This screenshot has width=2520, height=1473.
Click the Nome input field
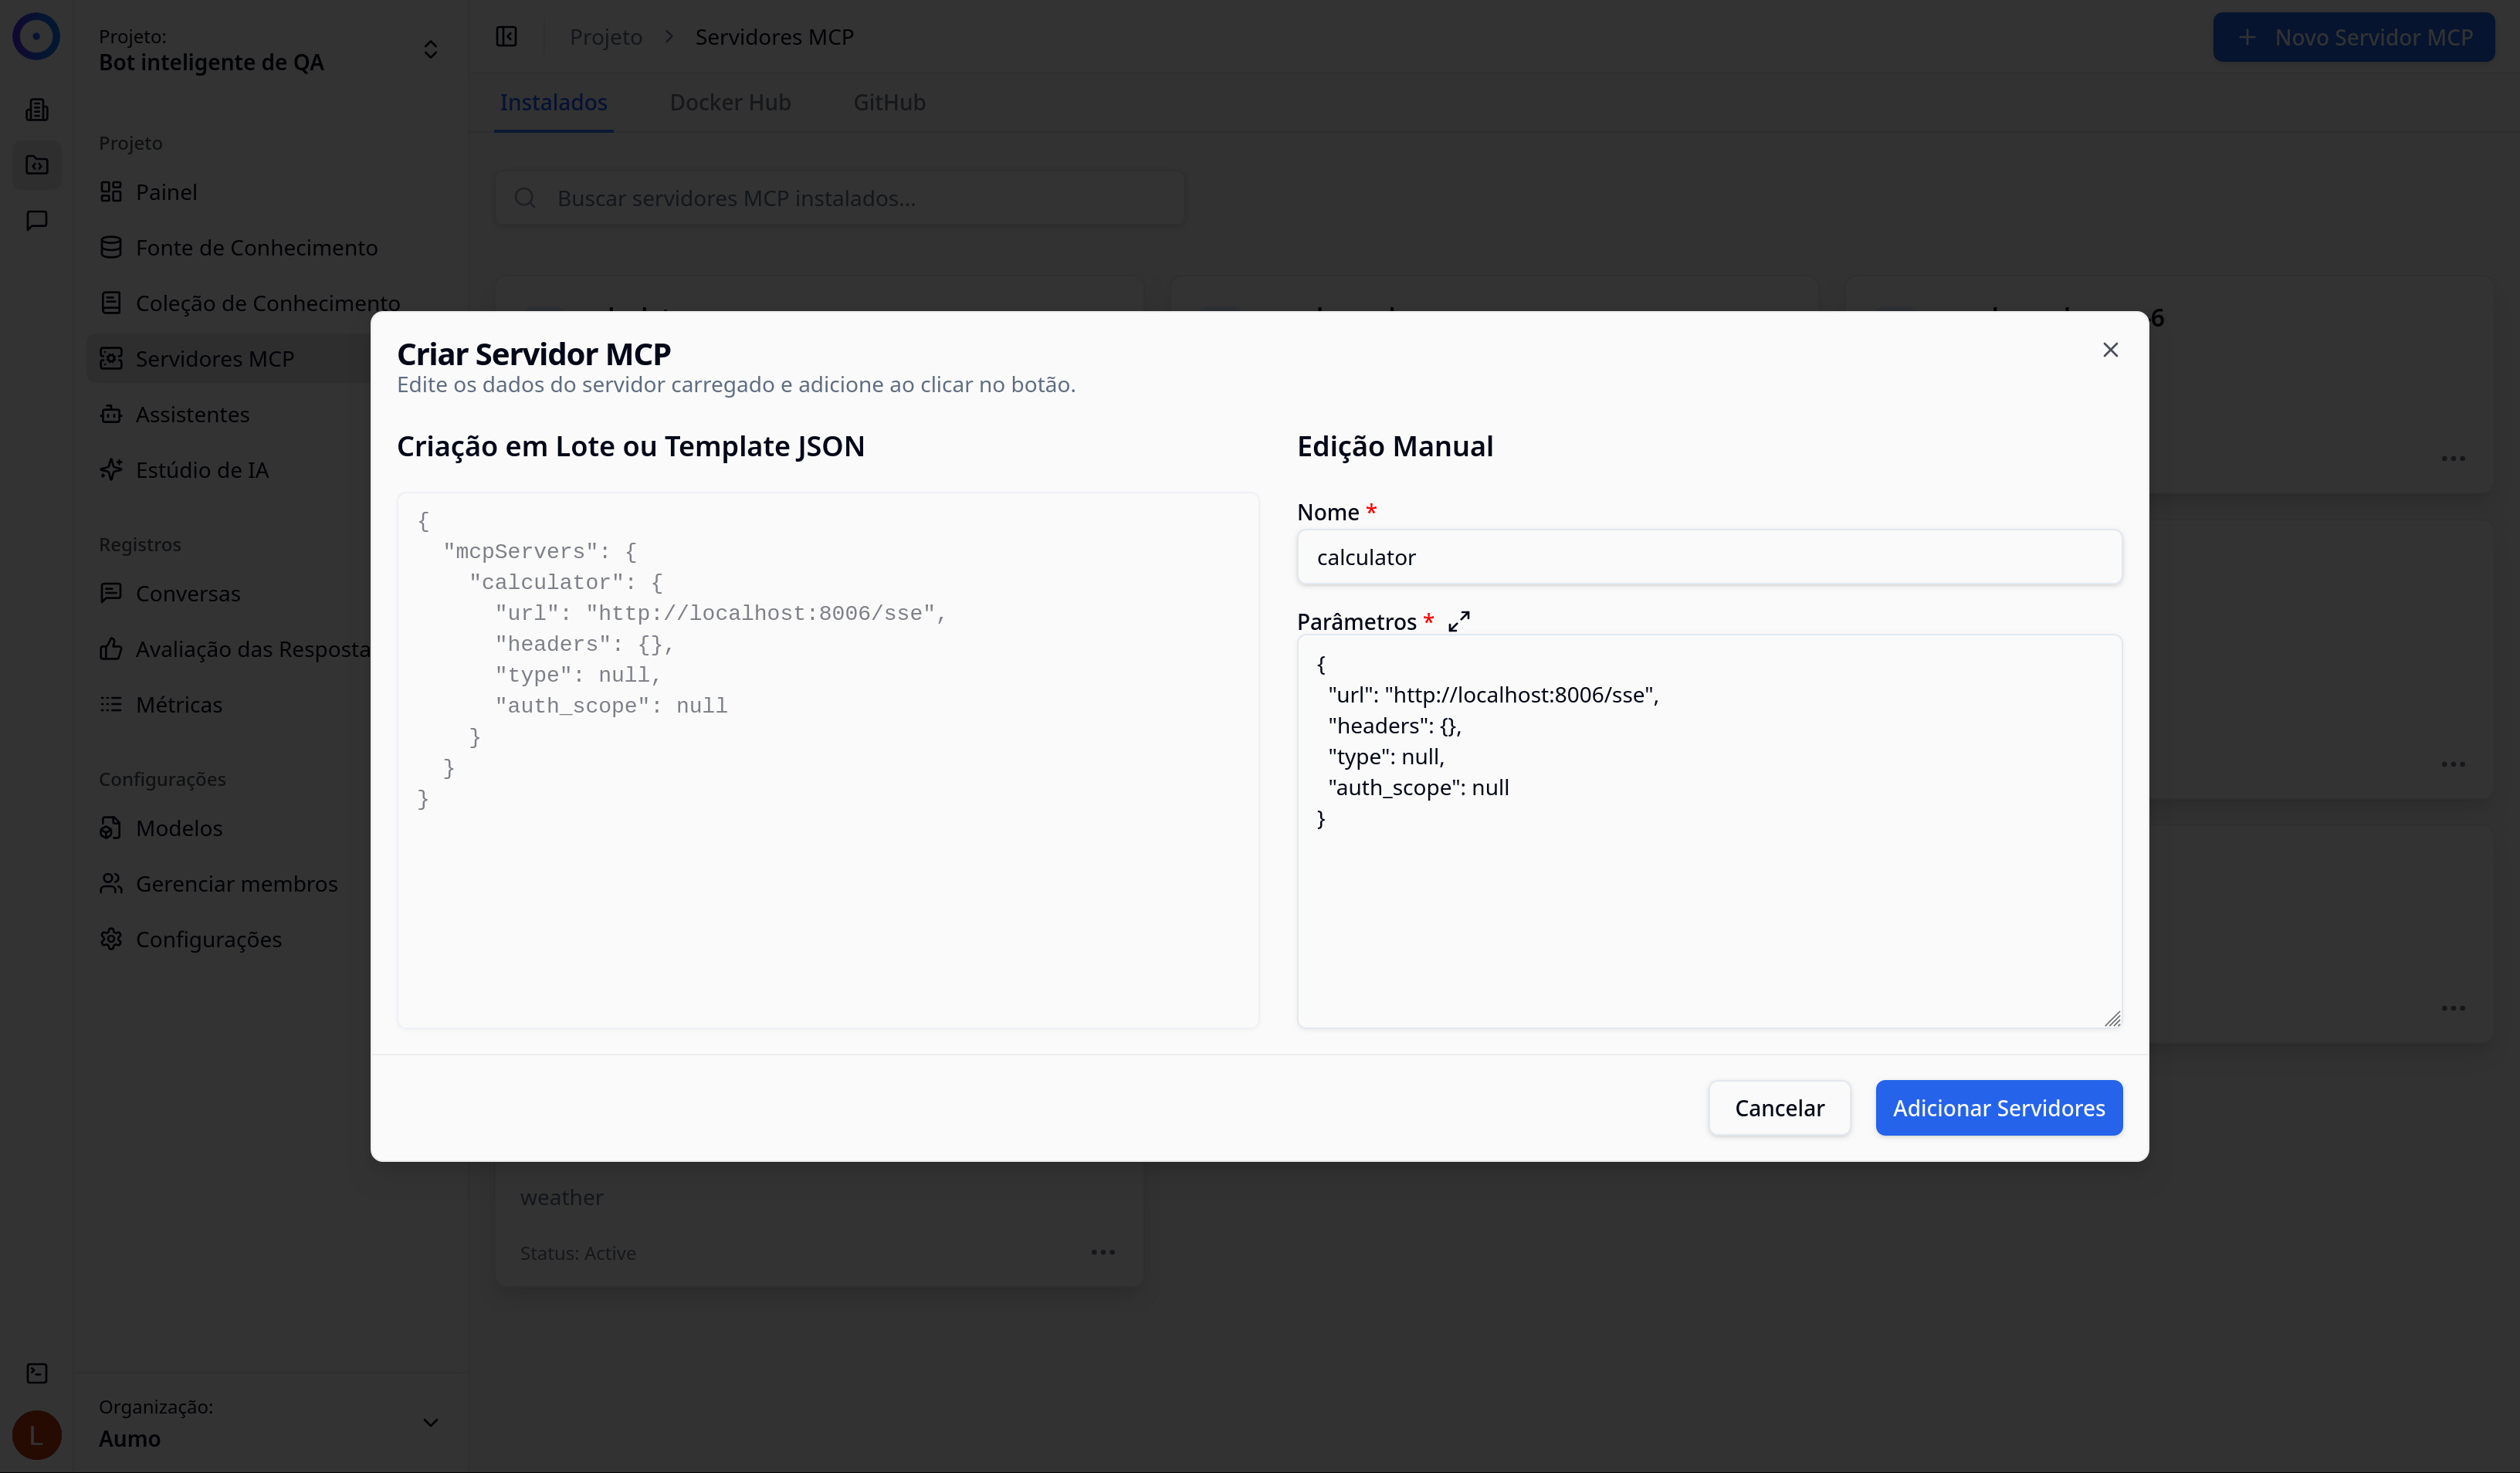(1709, 557)
